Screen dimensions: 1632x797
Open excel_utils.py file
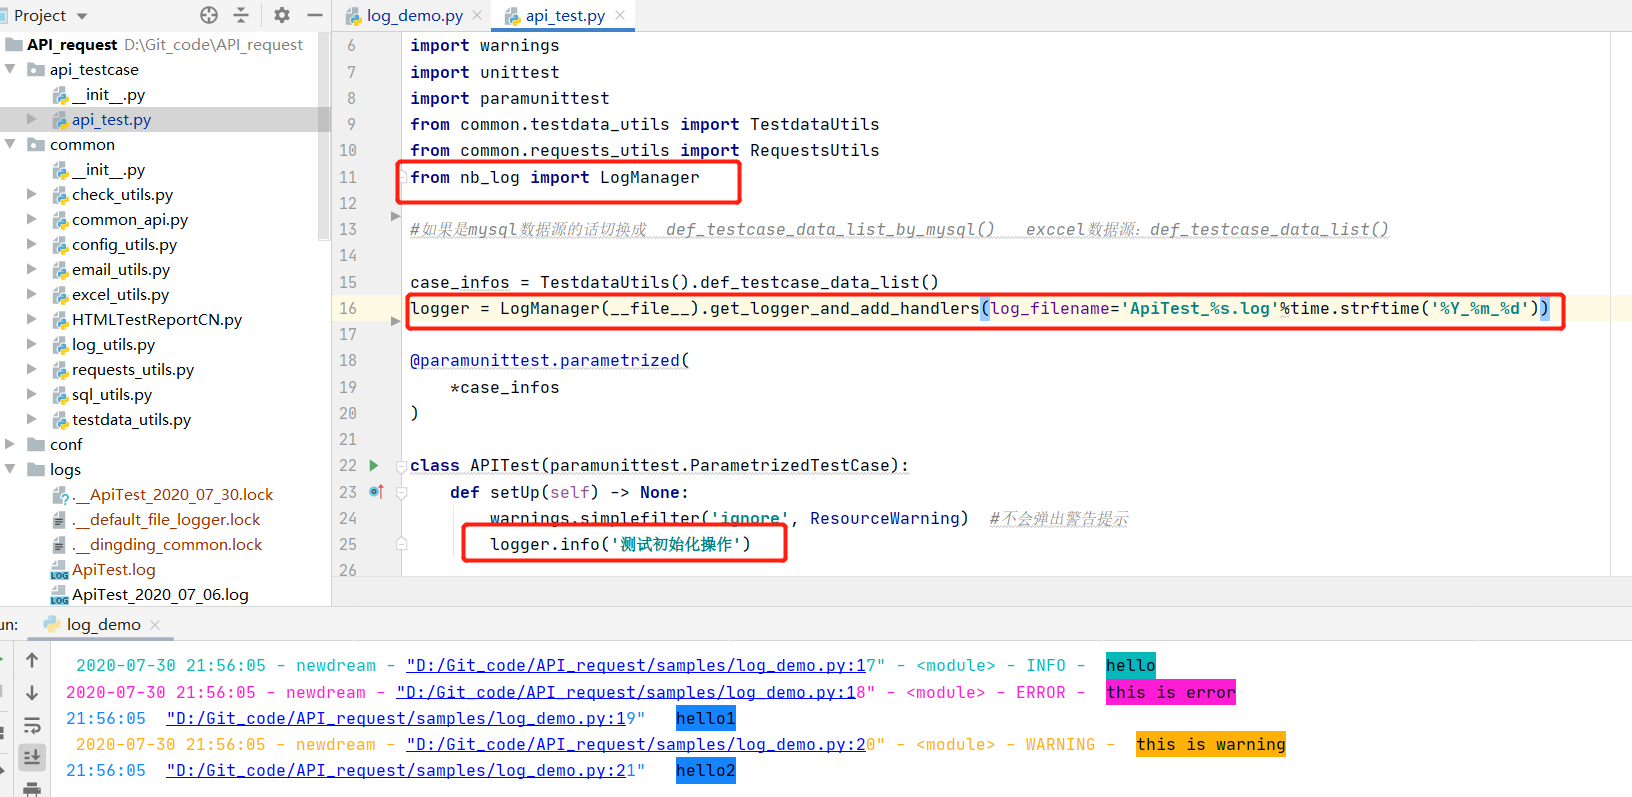[120, 294]
